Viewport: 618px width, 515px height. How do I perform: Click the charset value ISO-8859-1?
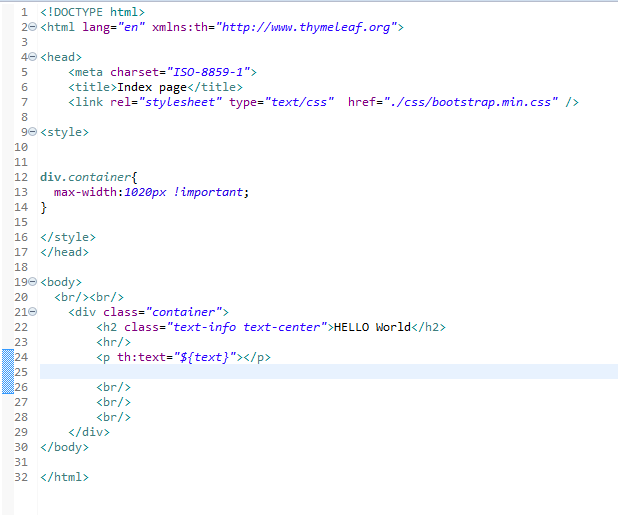[x=208, y=72]
